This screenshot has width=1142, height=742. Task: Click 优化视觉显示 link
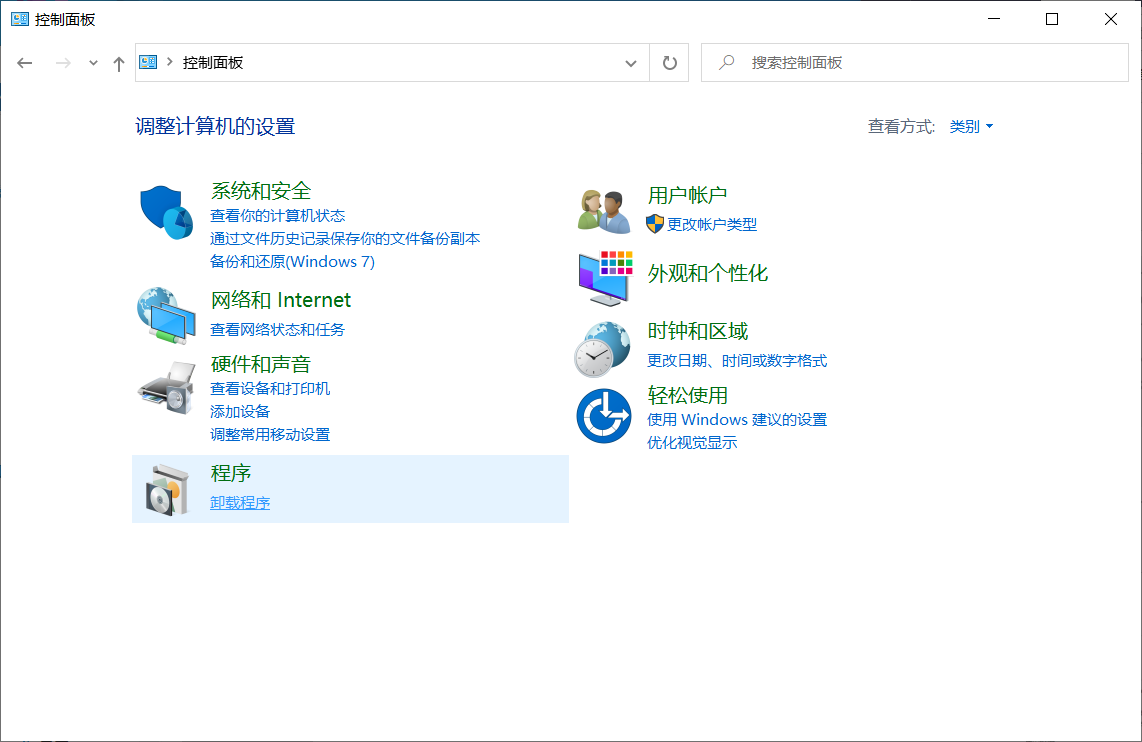[x=692, y=443]
